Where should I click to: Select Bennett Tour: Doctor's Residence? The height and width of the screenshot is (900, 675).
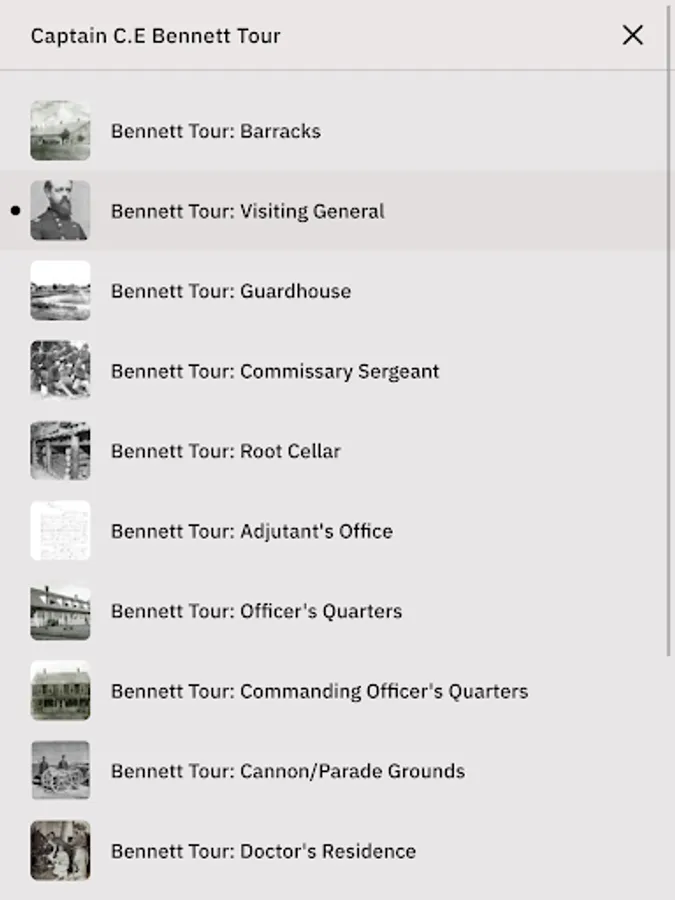(263, 851)
